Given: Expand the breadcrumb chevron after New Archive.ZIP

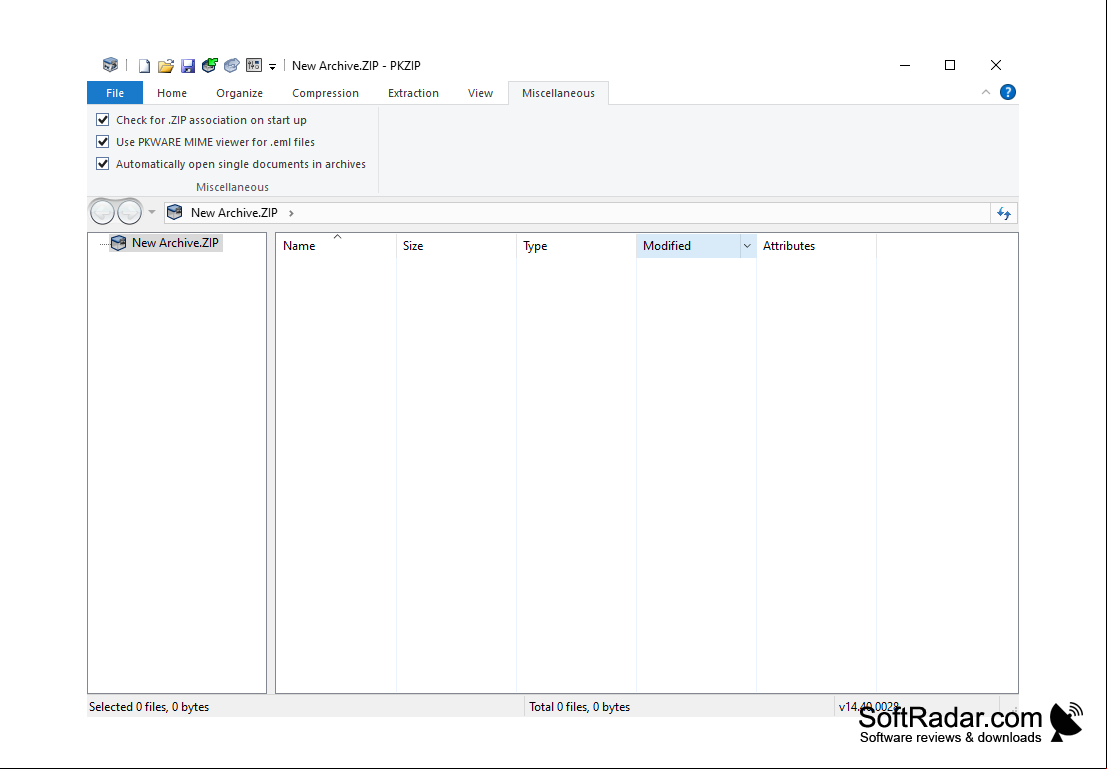Looking at the screenshot, I should (291, 213).
